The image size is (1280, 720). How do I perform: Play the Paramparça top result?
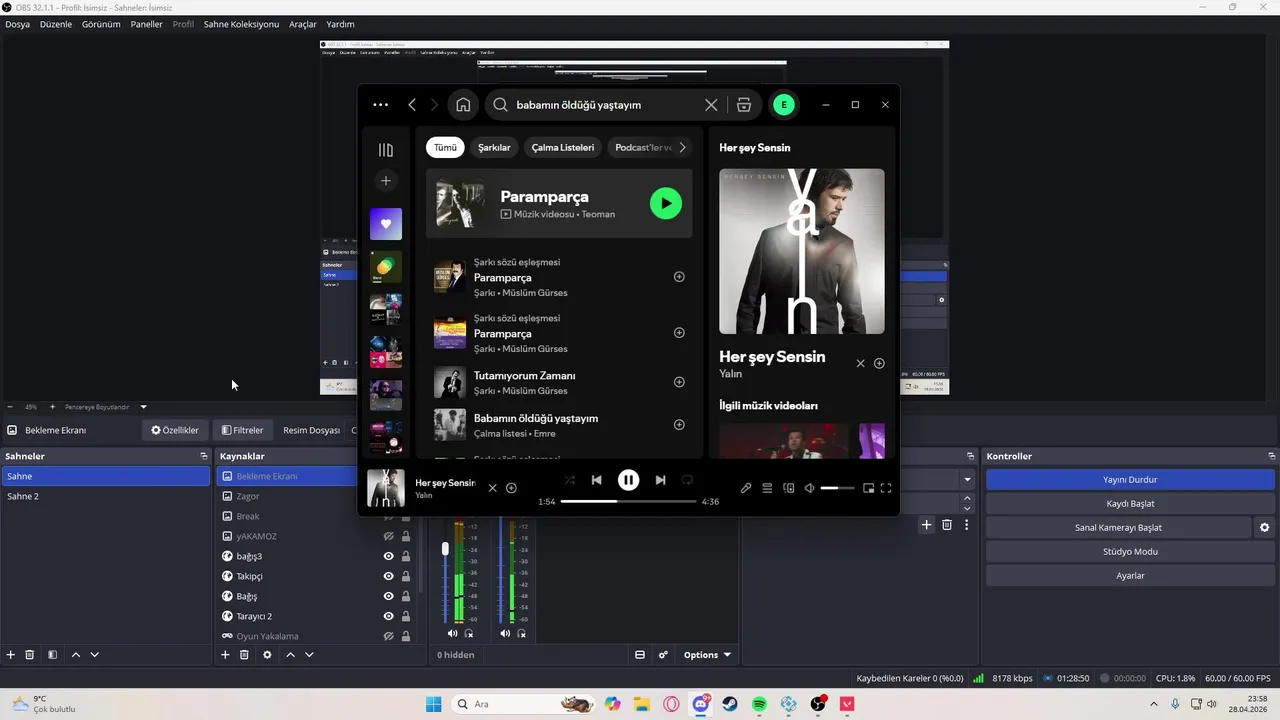click(x=666, y=203)
